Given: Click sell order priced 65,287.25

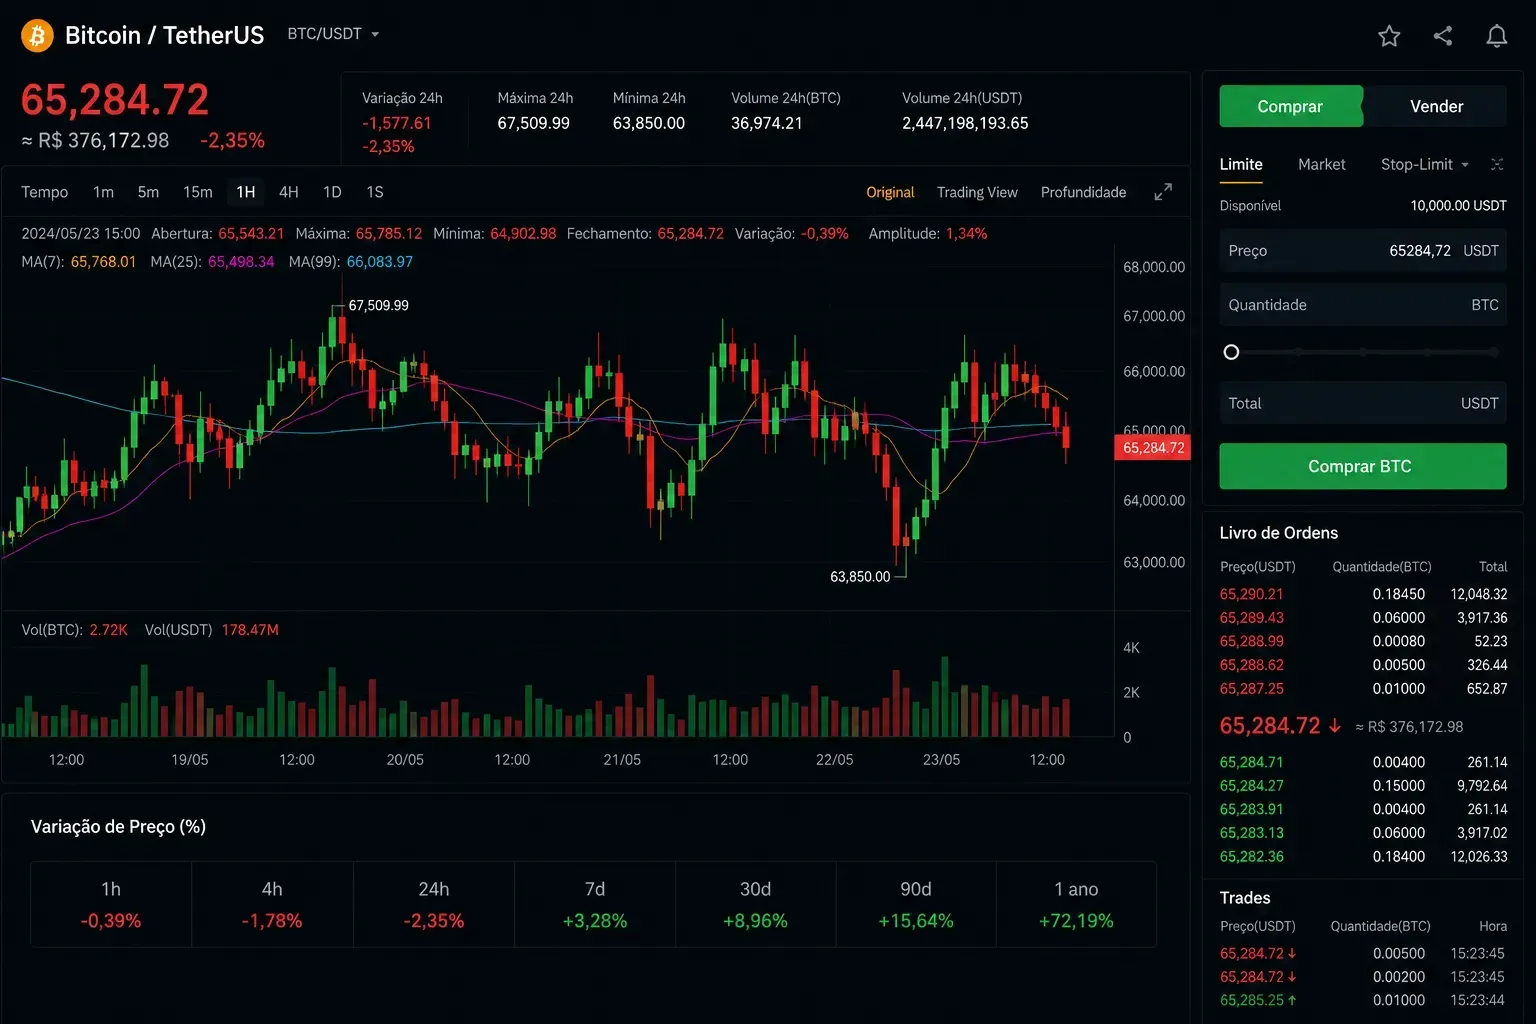Looking at the screenshot, I should pyautogui.click(x=1362, y=689).
